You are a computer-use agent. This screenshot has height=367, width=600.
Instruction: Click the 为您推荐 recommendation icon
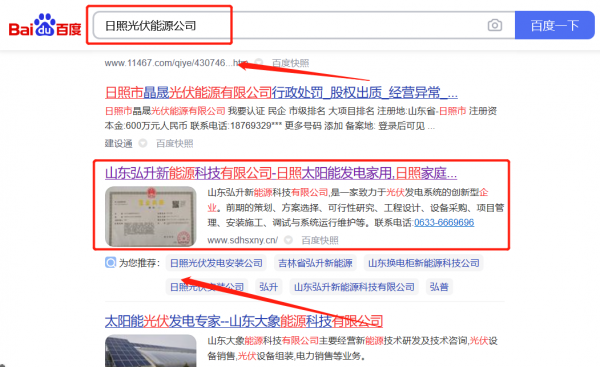coord(110,263)
